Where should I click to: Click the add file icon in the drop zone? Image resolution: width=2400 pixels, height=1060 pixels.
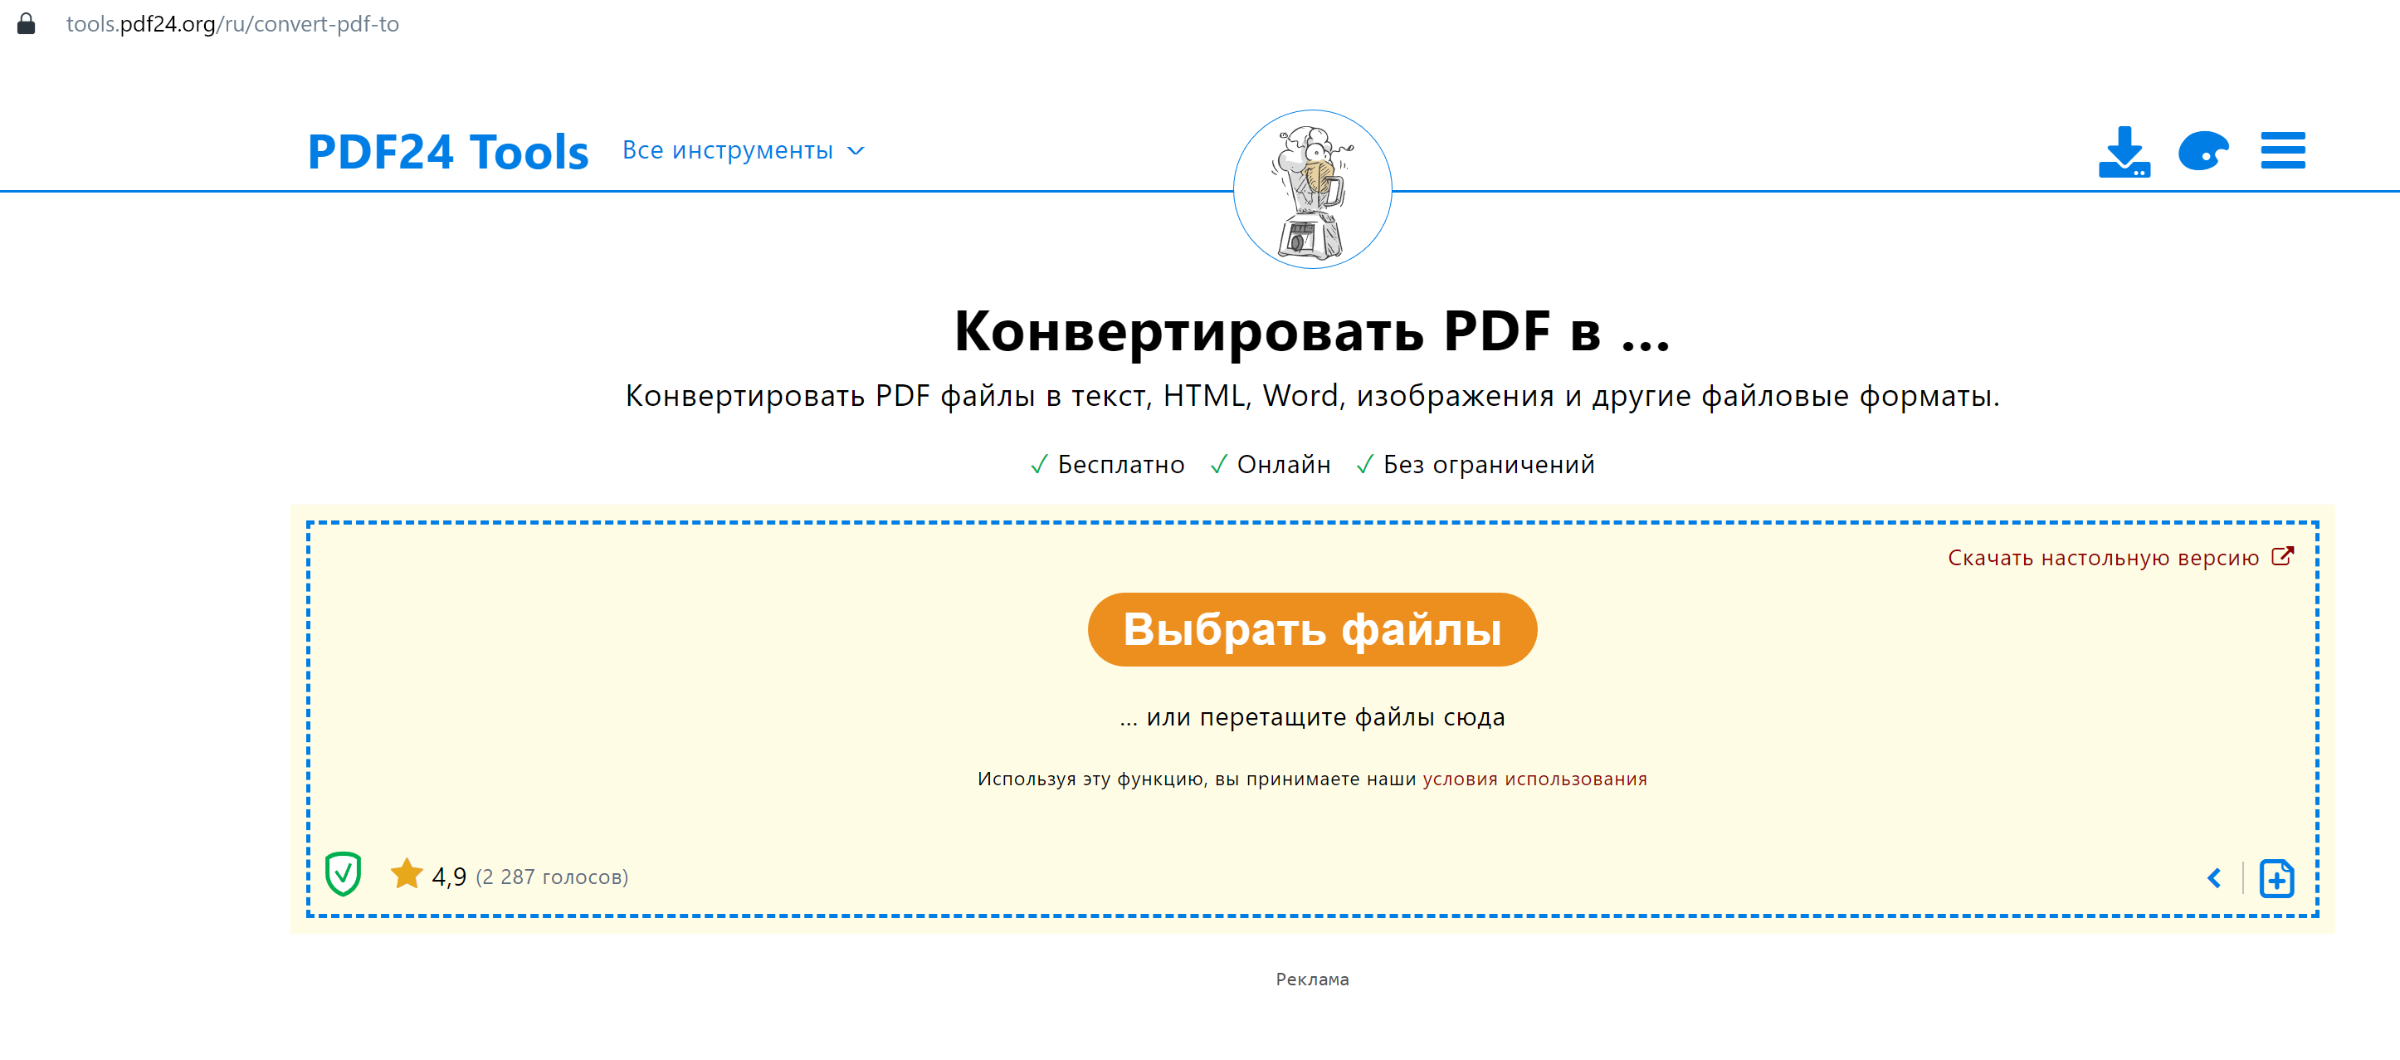2277,878
